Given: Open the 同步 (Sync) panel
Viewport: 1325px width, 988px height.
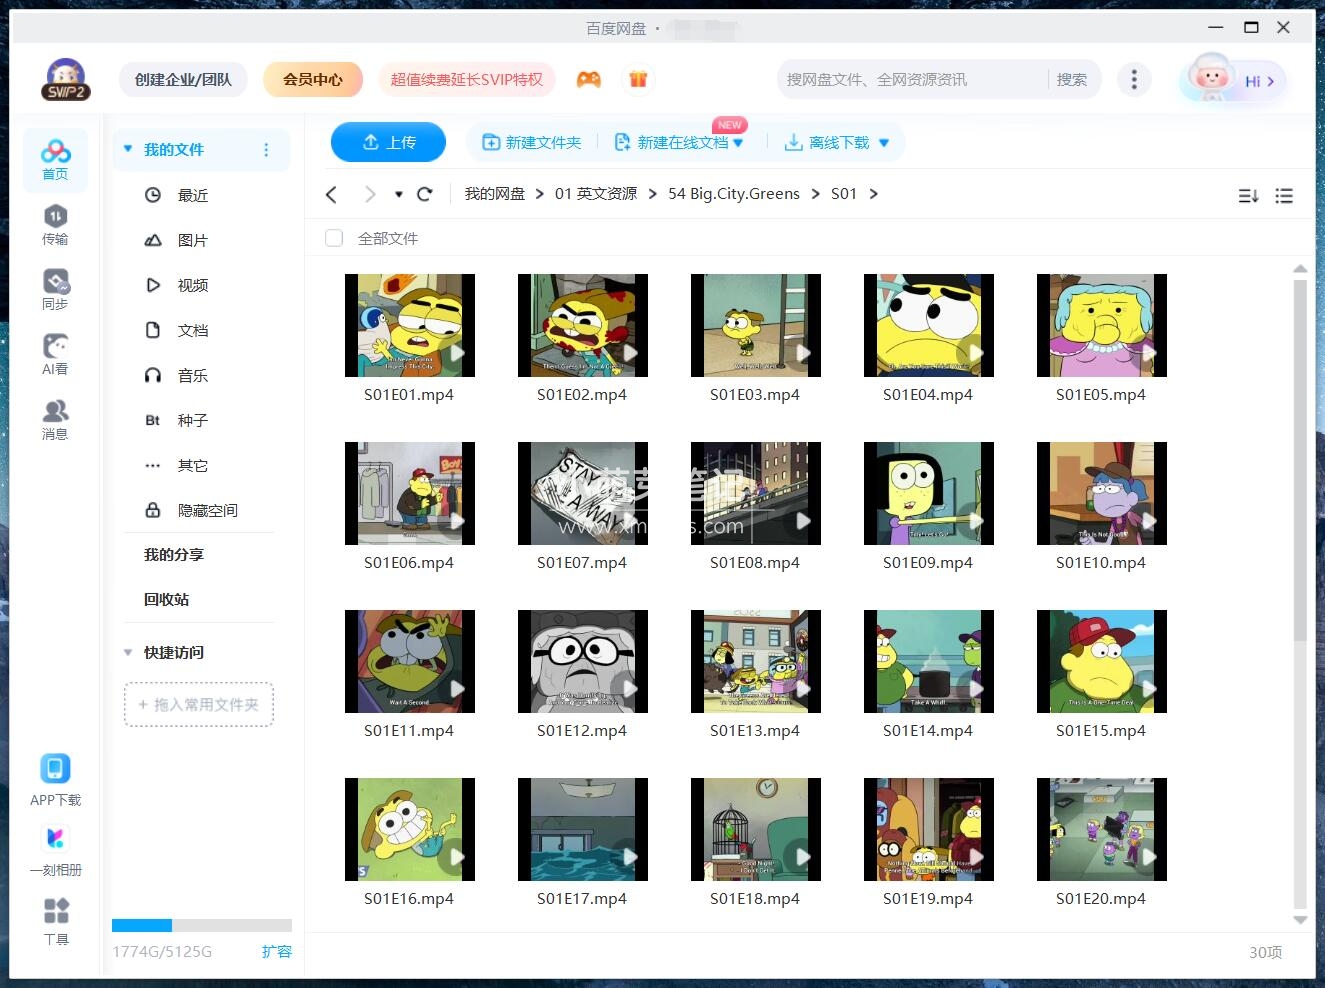Looking at the screenshot, I should tap(55, 288).
